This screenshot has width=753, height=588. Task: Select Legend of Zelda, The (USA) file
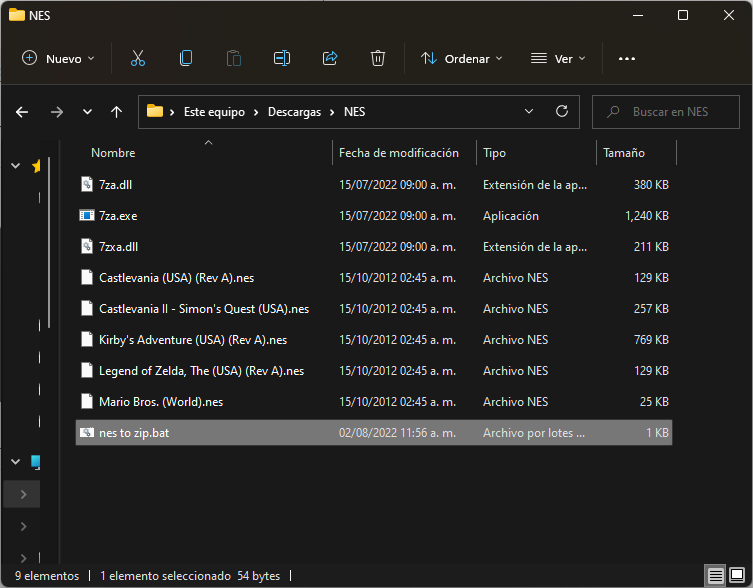(x=201, y=370)
